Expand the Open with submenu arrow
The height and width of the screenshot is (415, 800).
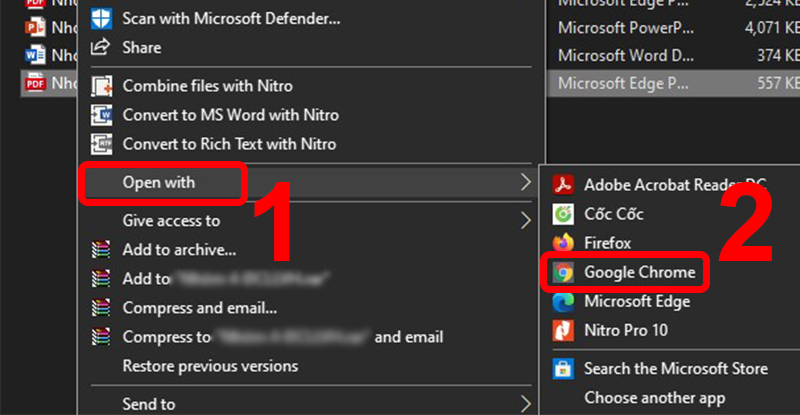[x=526, y=182]
